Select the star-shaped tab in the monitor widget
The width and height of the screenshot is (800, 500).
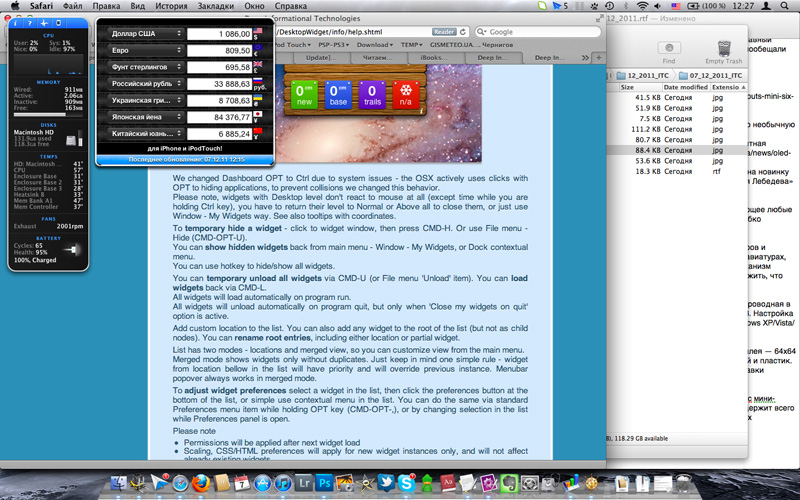[x=44, y=23]
